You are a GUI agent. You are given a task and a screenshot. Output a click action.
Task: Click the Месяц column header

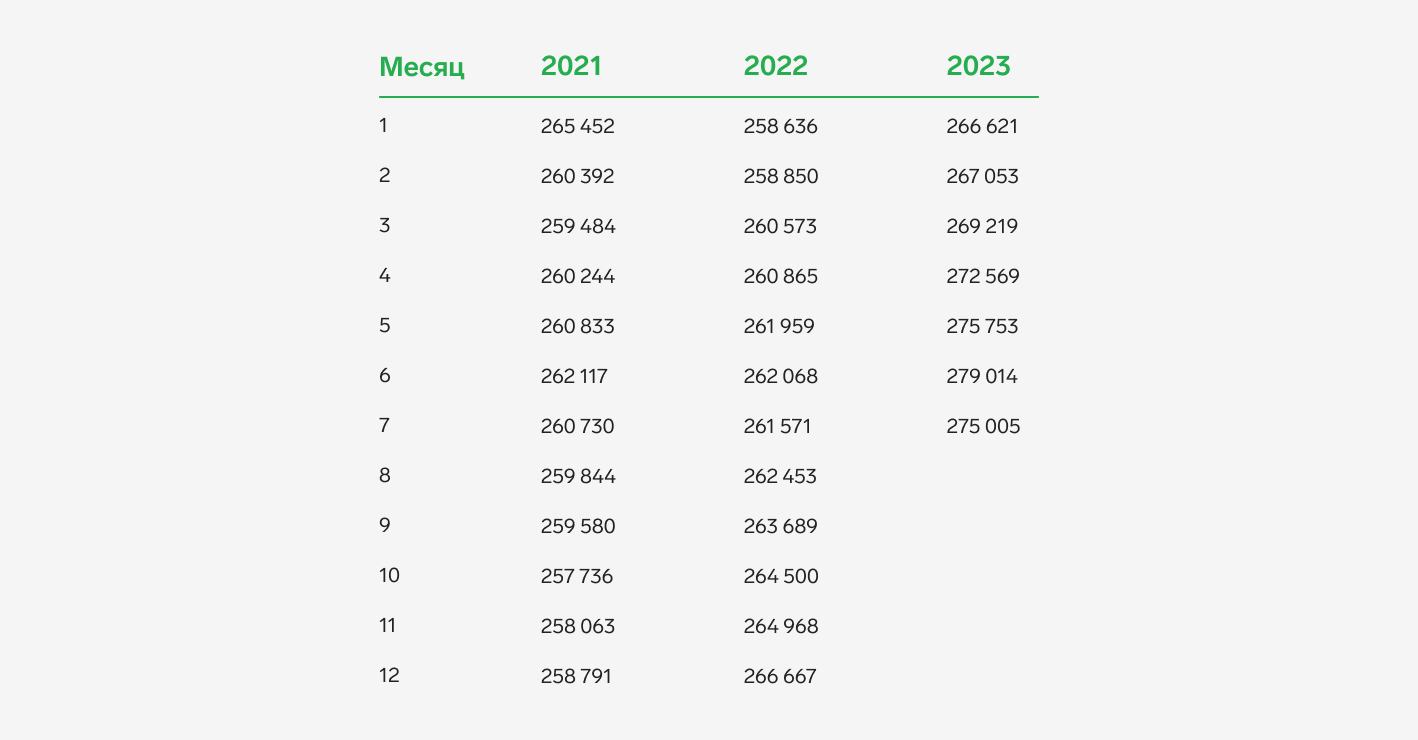click(x=422, y=68)
